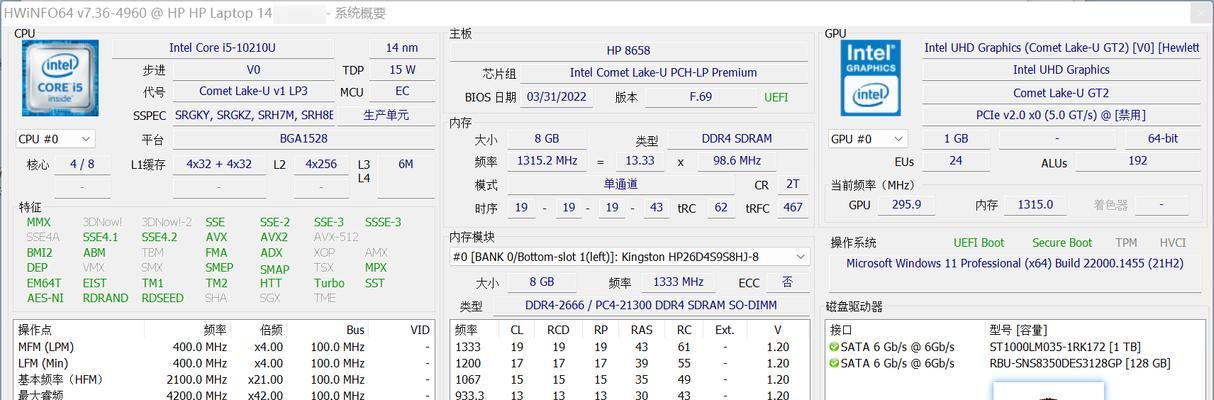1214x400 pixels.
Task: Select the HP 8658 motherboard field
Action: (628, 50)
